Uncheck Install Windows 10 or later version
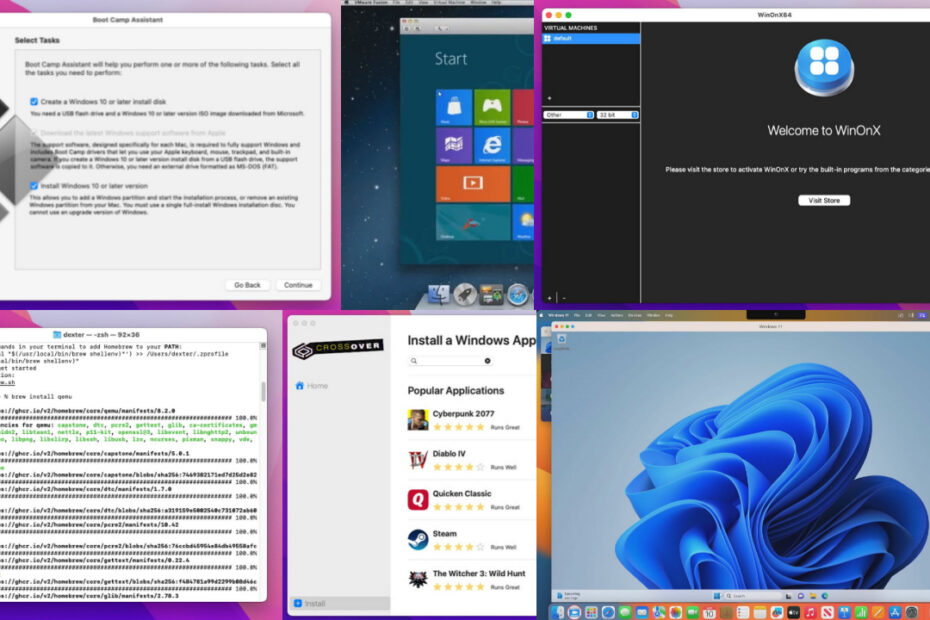Viewport: 930px width, 620px height. pyautogui.click(x=33, y=186)
